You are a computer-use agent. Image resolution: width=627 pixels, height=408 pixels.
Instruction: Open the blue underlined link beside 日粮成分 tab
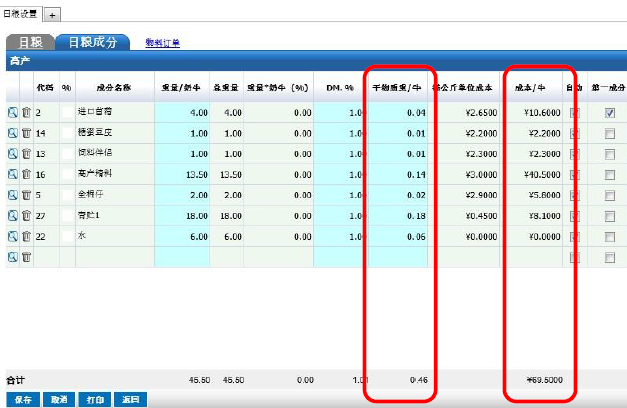(x=162, y=43)
